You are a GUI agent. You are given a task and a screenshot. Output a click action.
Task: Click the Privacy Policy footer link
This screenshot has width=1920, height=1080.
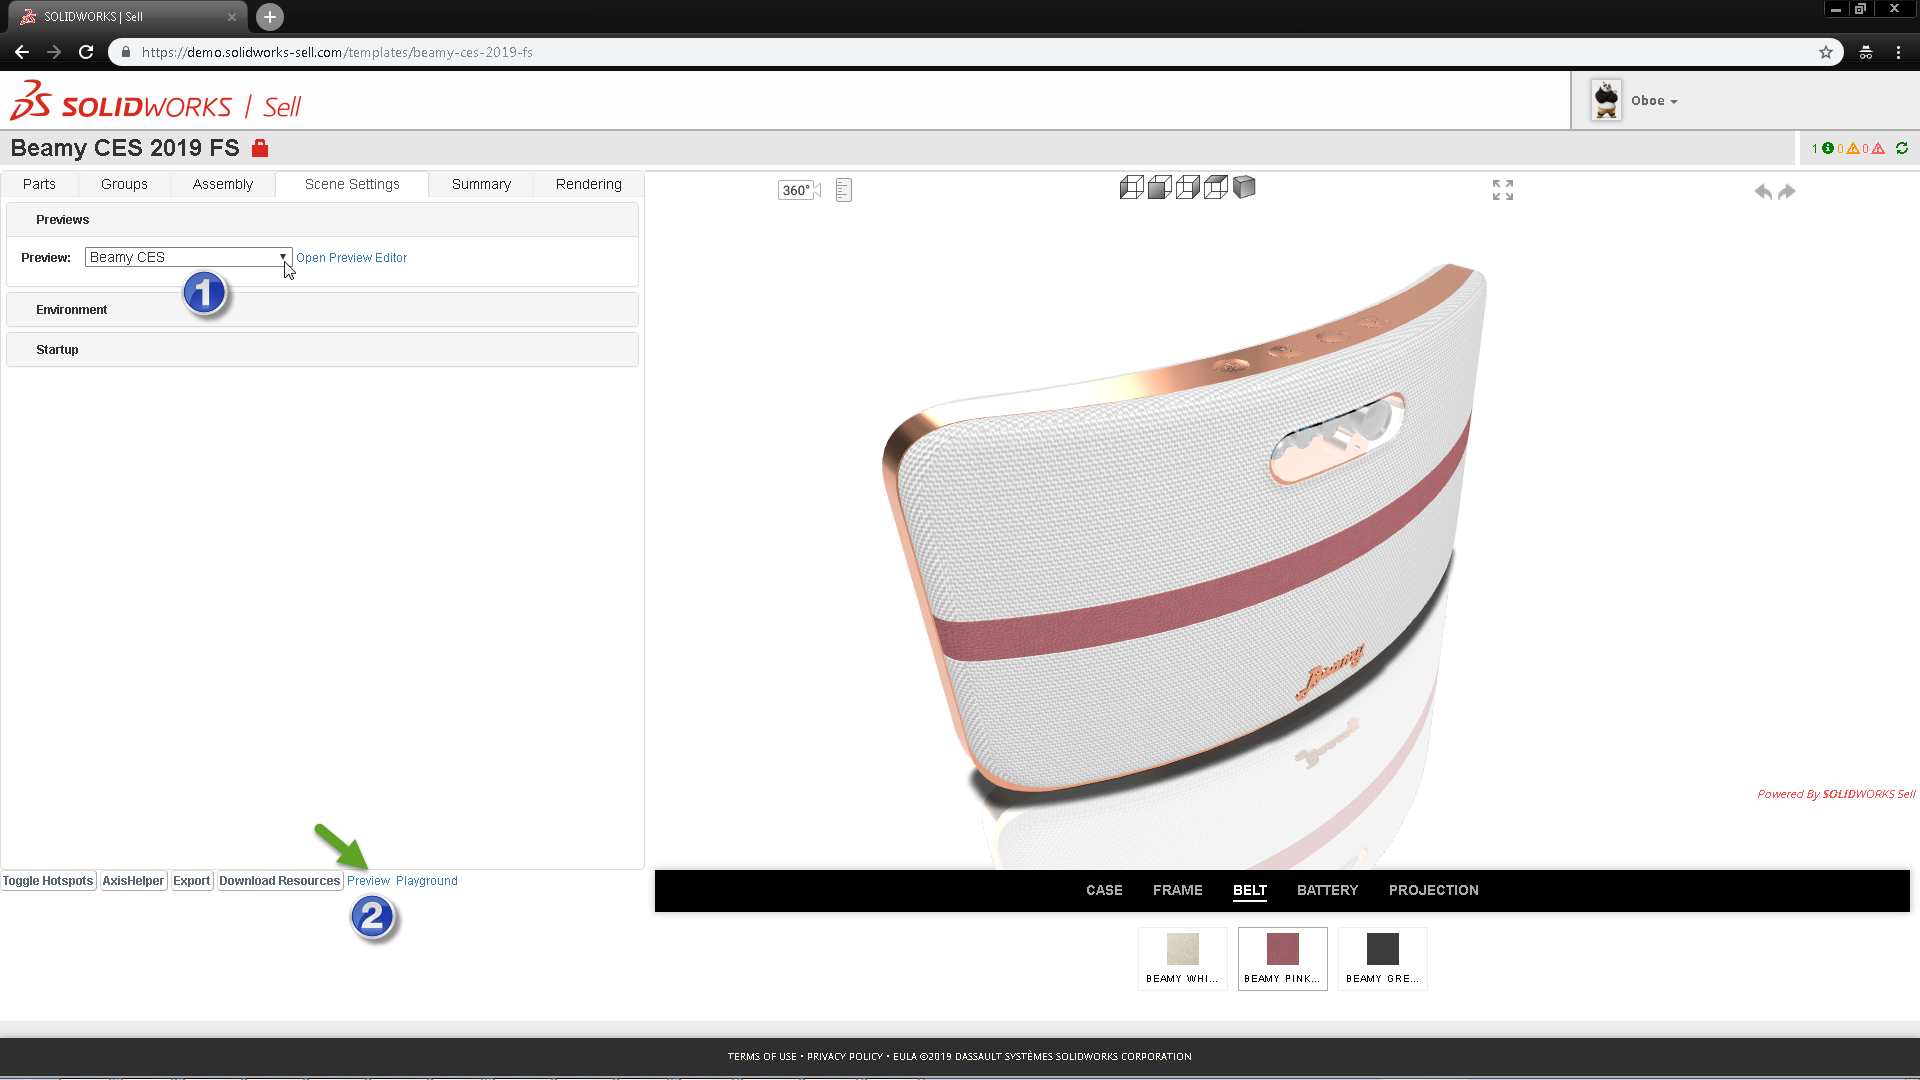pyautogui.click(x=845, y=1057)
